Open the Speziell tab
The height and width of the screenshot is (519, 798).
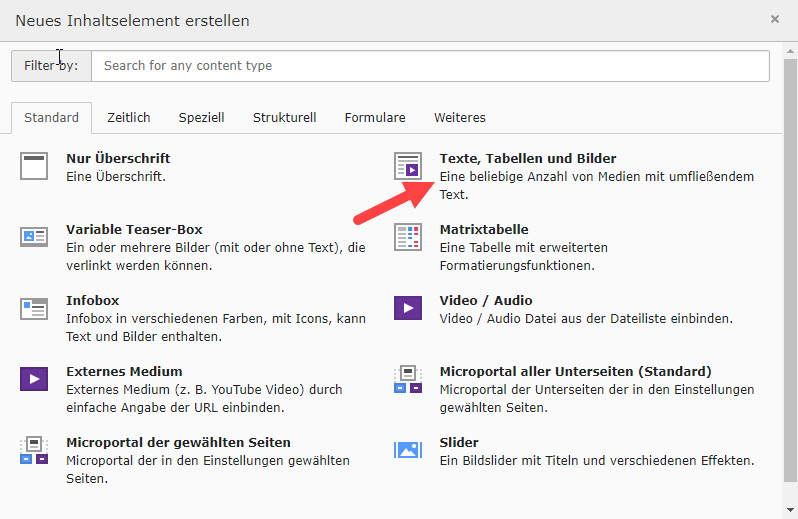(x=201, y=118)
